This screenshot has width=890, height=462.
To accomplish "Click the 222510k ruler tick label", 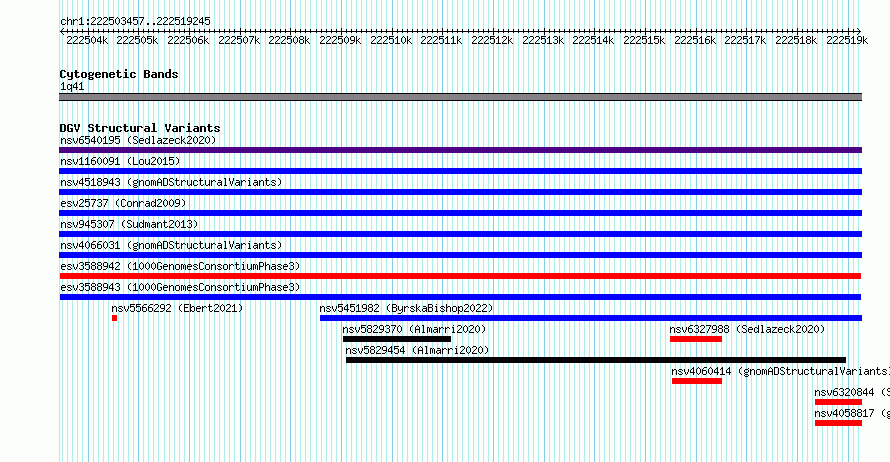I will 391,40.
